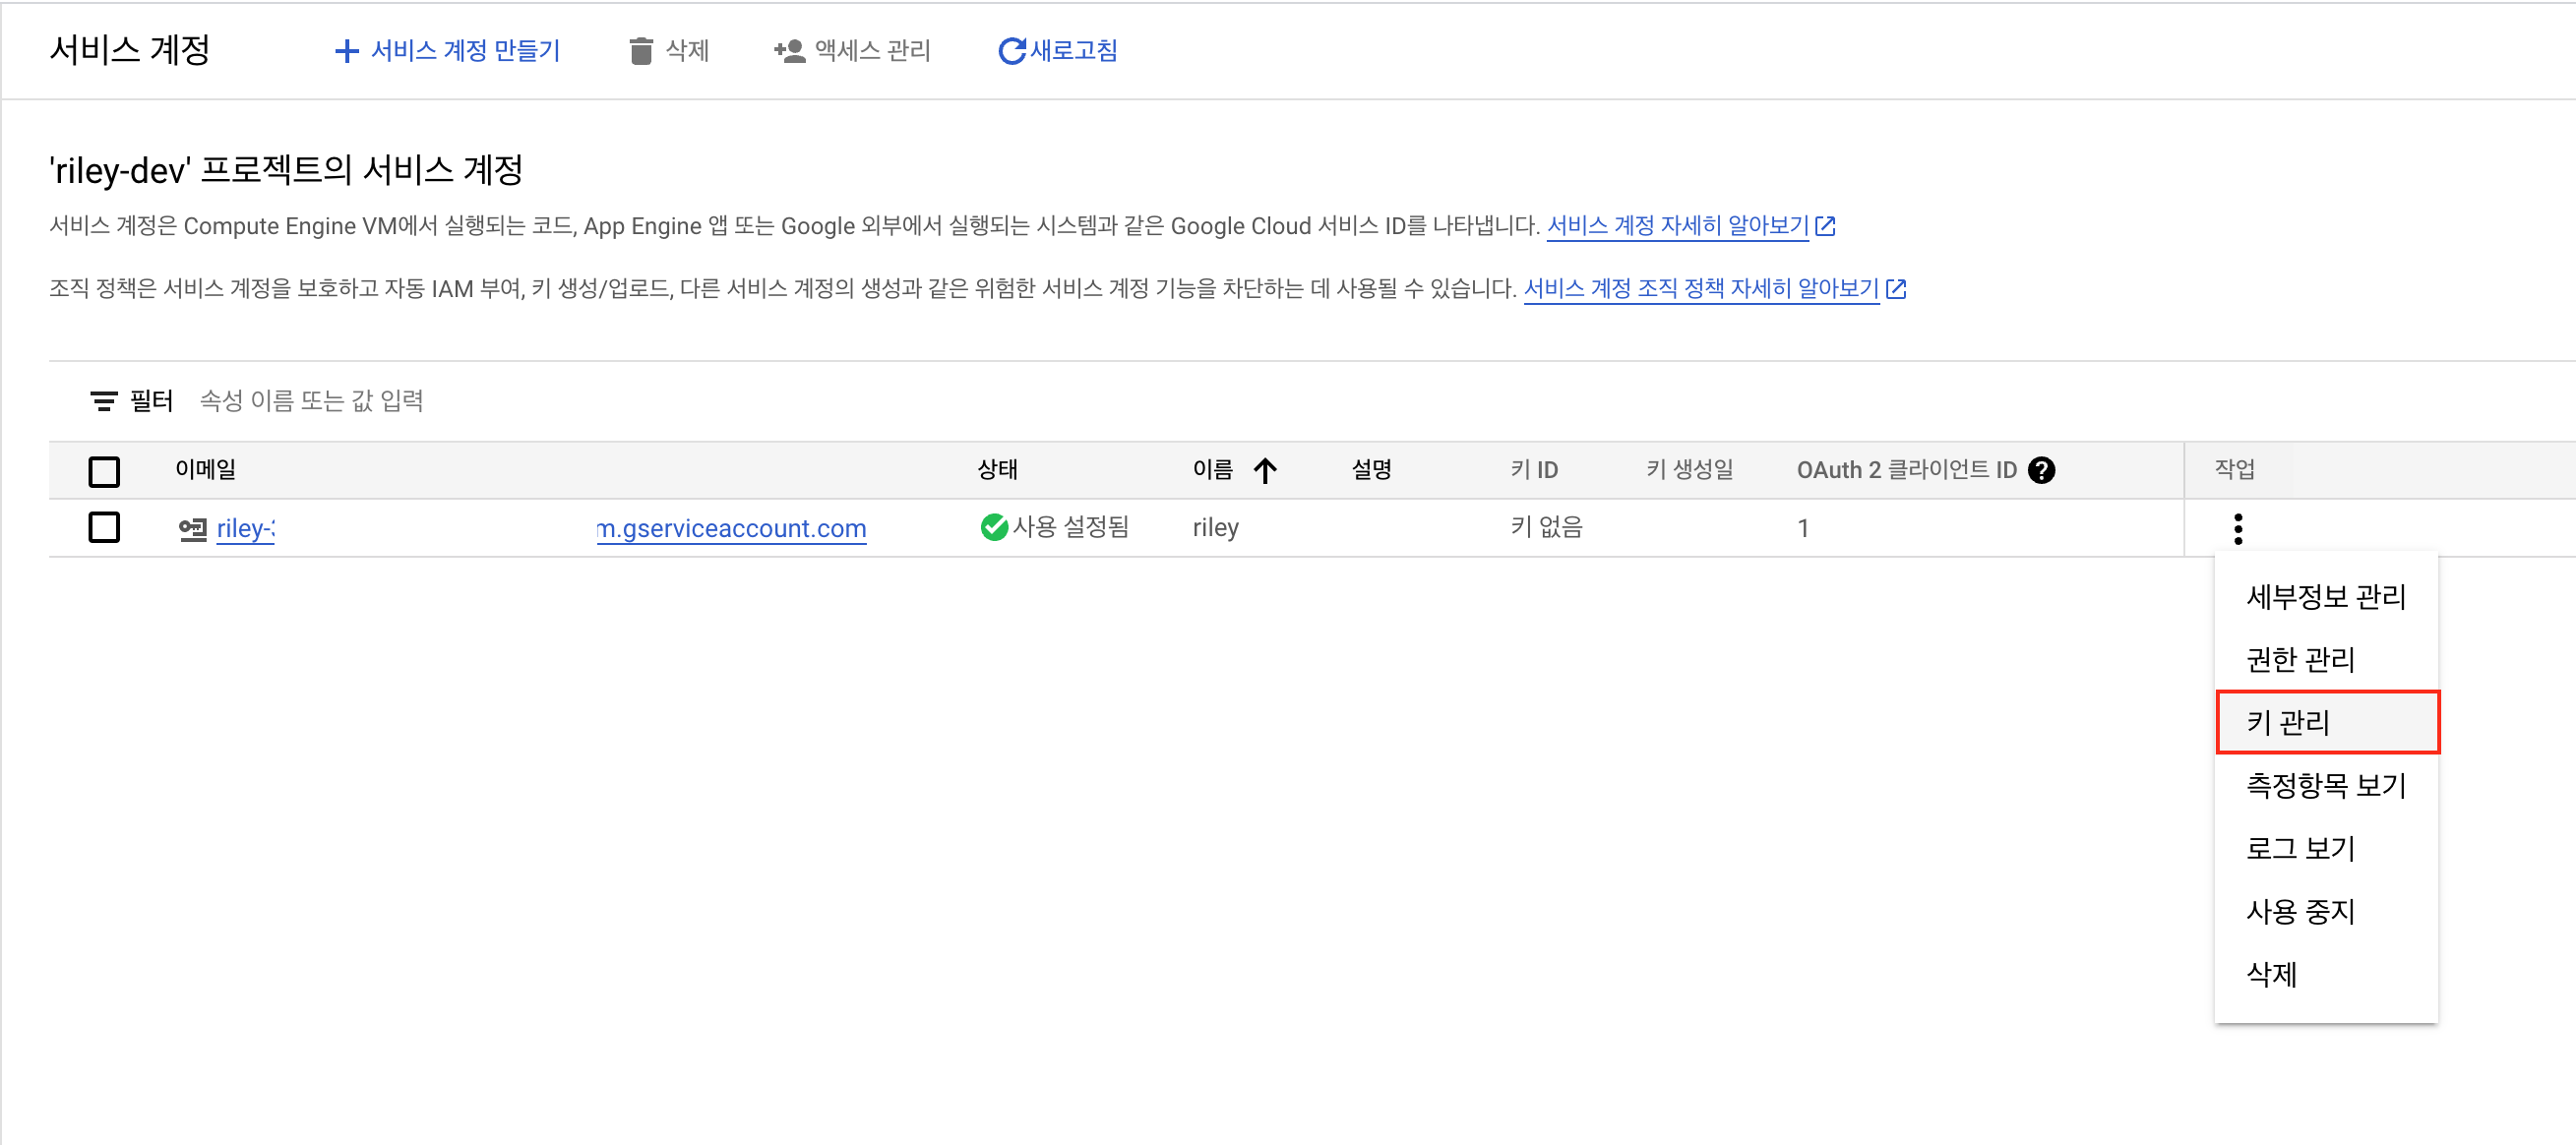
Task: Click the 삭제 toolbar button label
Action: click(687, 51)
